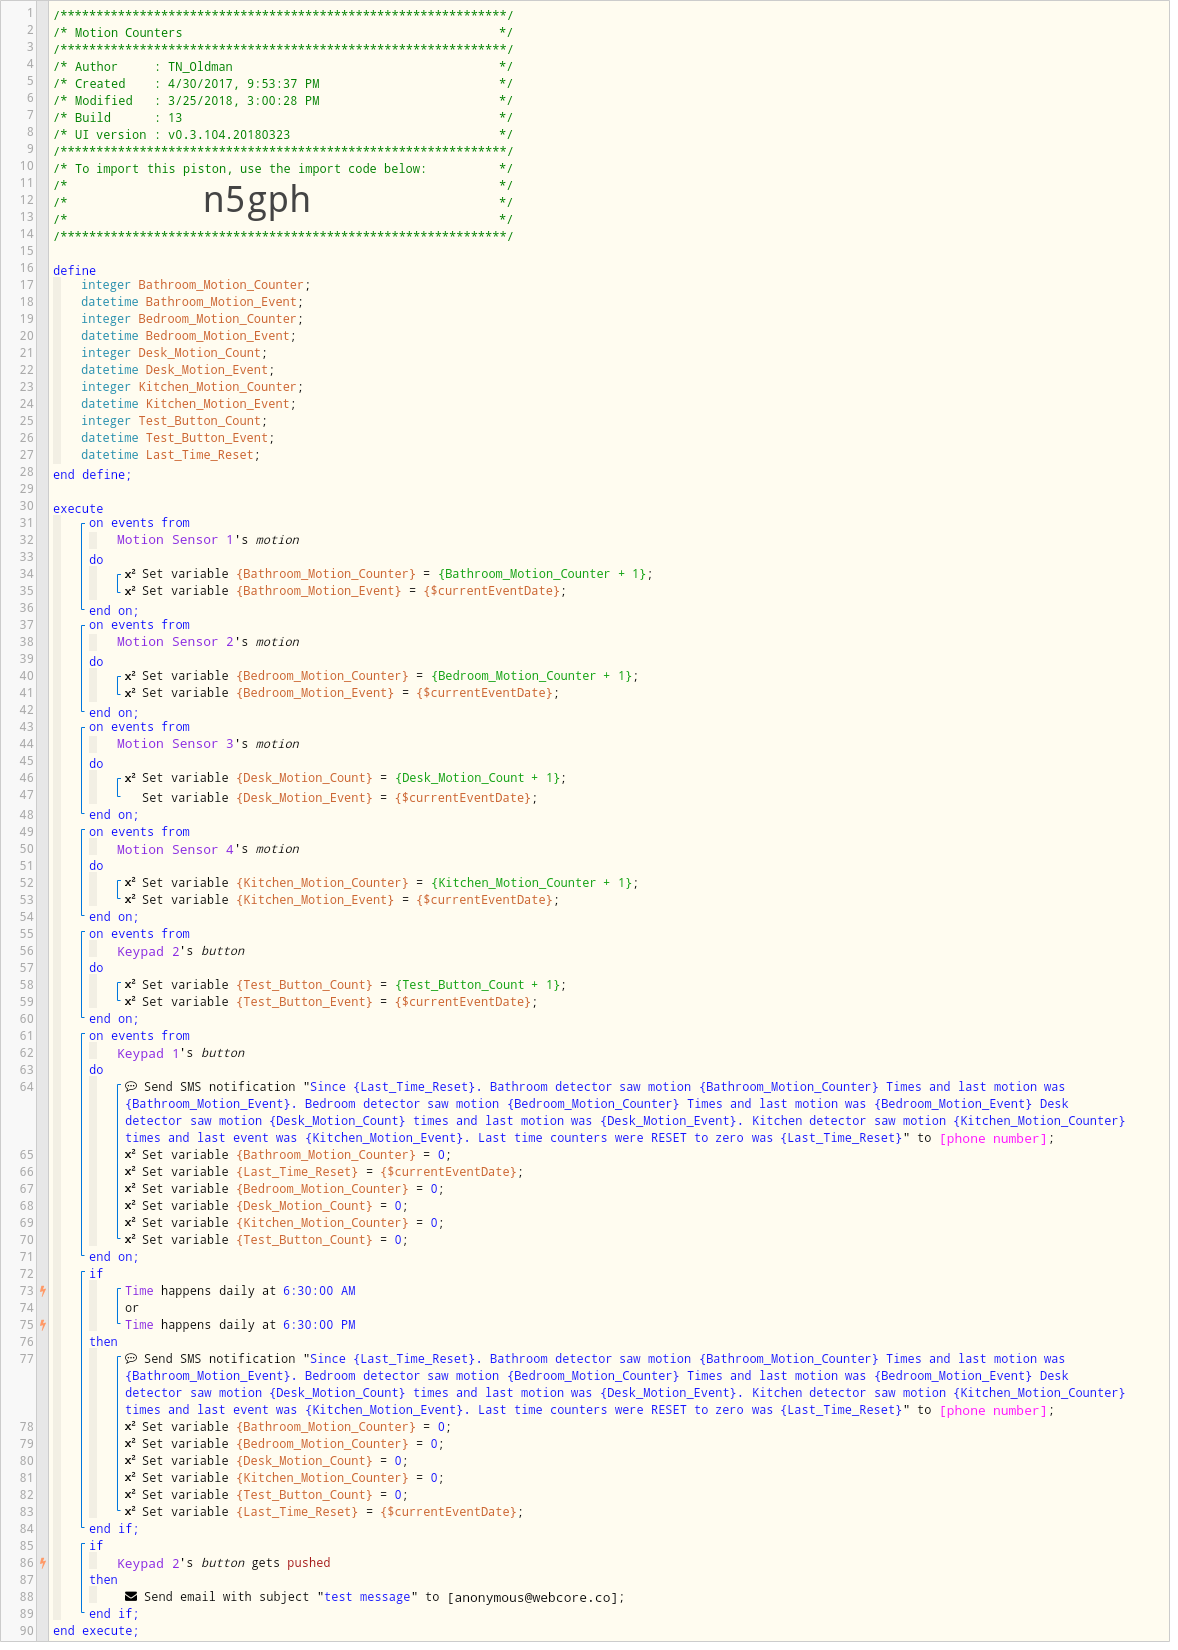Select 'datetime Test_Button_Event' declaration in define

[178, 438]
